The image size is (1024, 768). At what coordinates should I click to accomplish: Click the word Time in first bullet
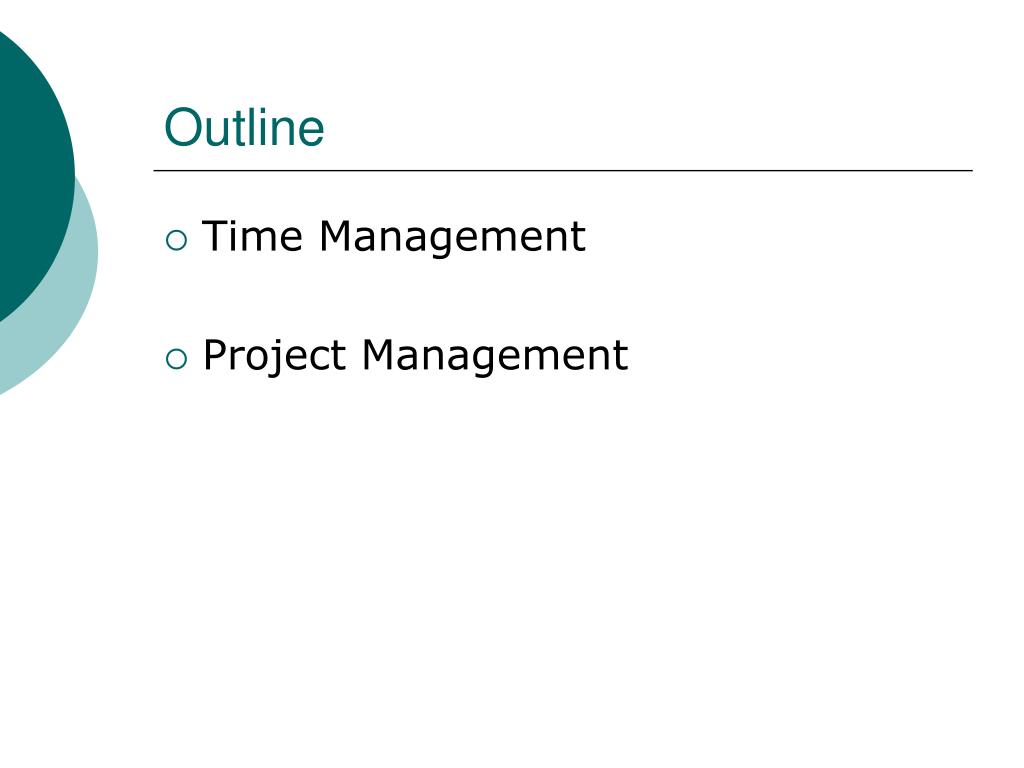point(252,235)
